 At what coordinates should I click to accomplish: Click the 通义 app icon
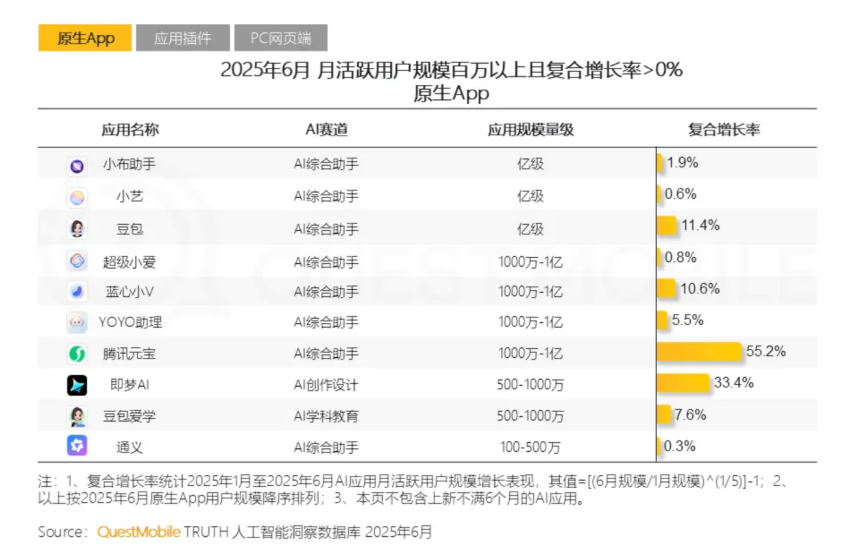click(77, 446)
